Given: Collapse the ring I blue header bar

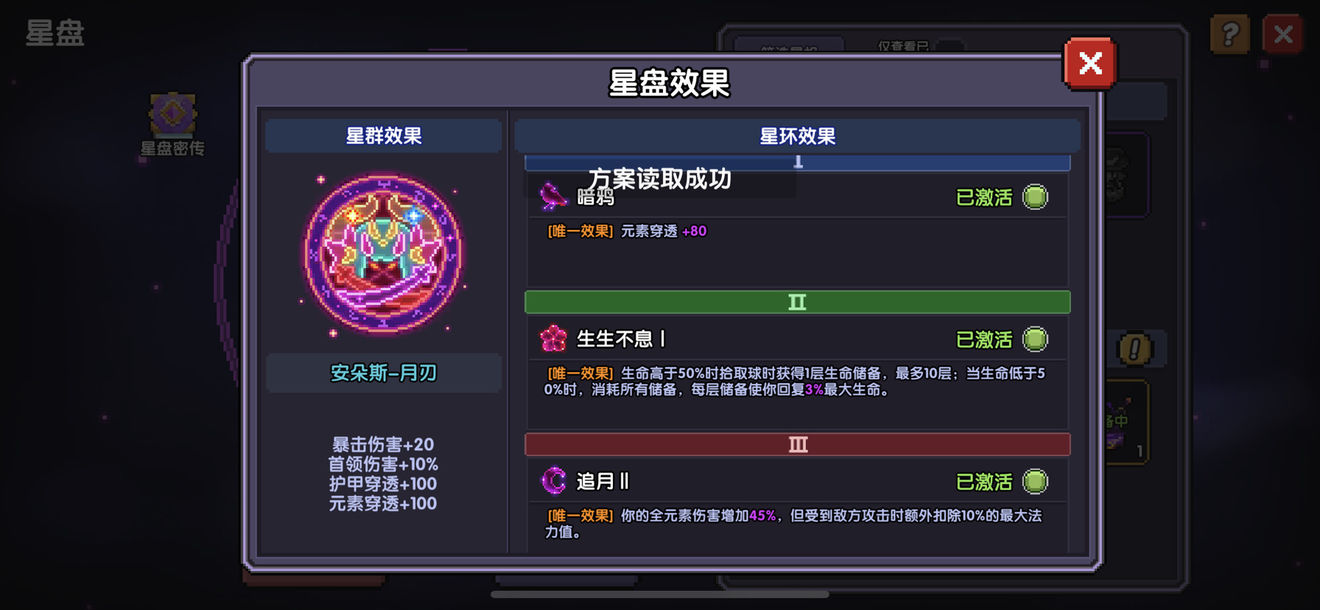Looking at the screenshot, I should coord(798,162).
